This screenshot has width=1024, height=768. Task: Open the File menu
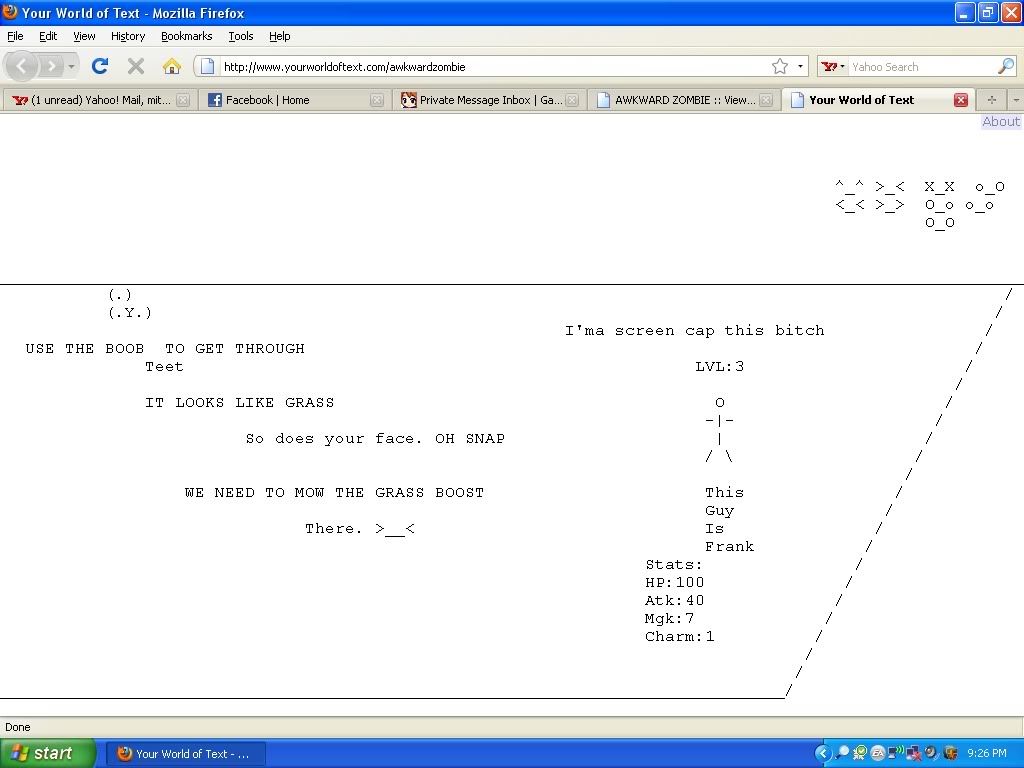(x=15, y=36)
